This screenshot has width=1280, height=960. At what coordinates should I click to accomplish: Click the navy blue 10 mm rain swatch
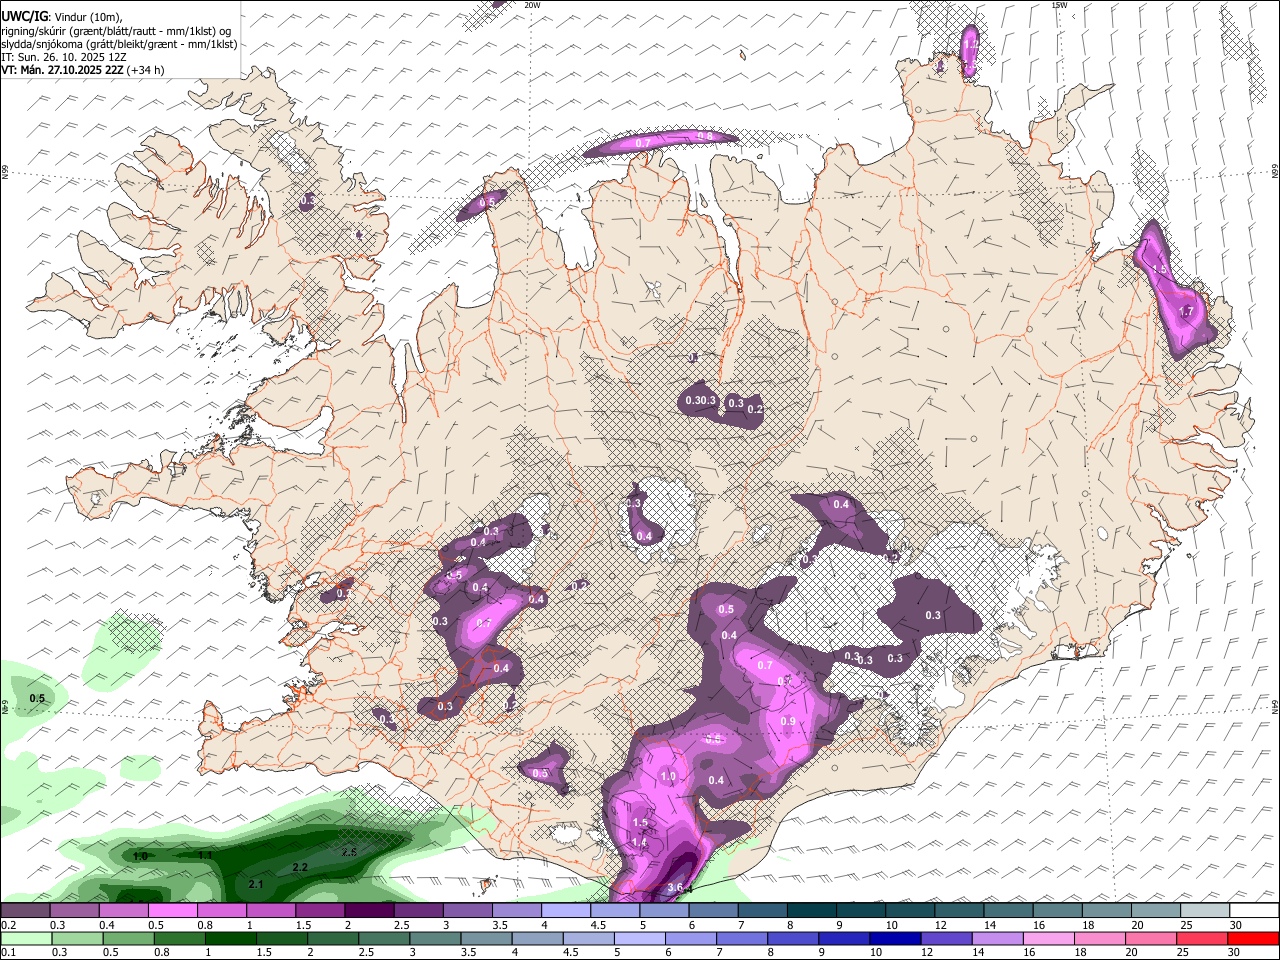coord(895,939)
